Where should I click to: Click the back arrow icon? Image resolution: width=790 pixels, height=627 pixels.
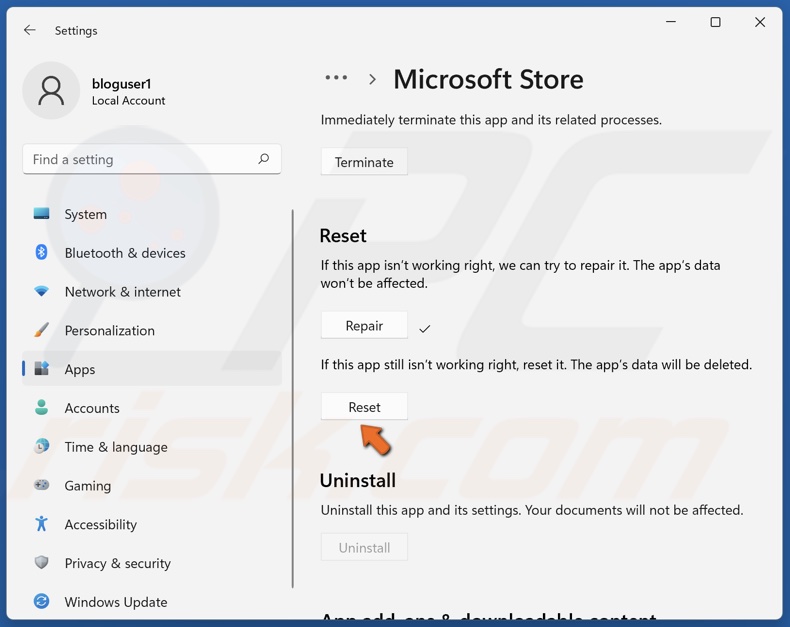[30, 30]
